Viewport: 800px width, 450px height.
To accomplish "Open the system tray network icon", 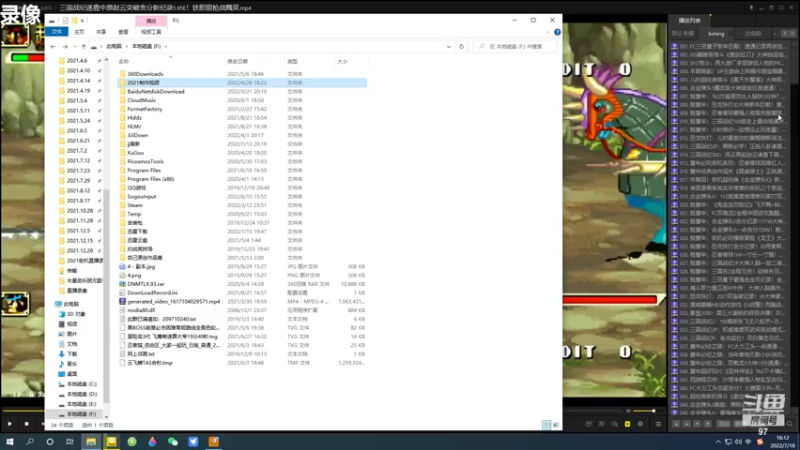I will click(728, 442).
